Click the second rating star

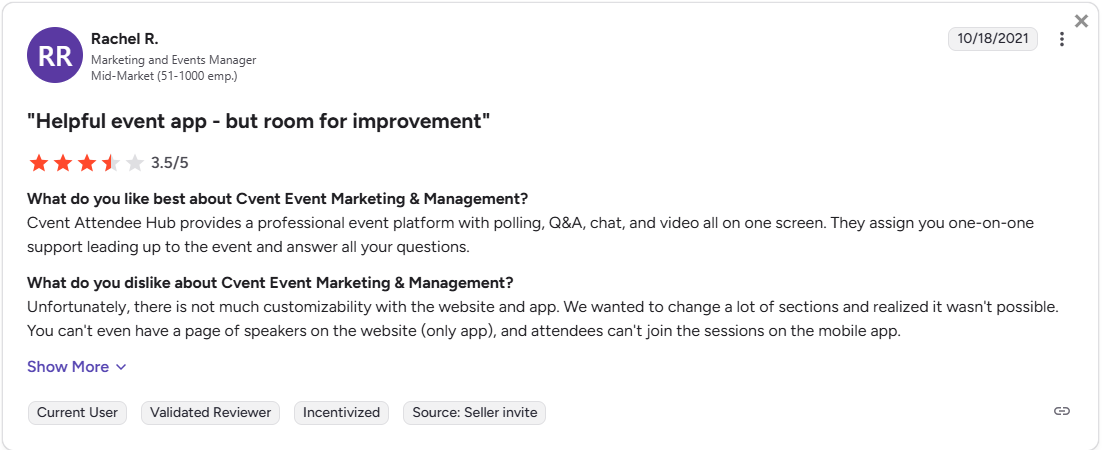[x=63, y=162]
